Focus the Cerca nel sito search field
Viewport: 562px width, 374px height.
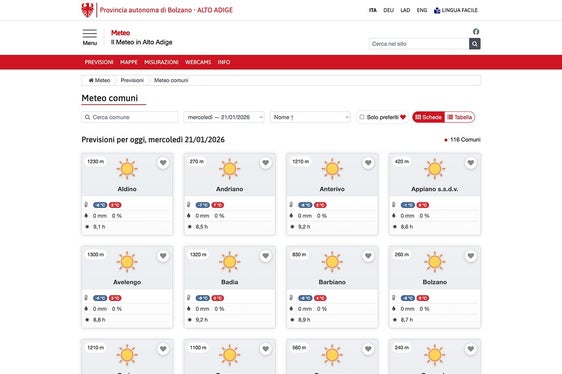(x=419, y=44)
